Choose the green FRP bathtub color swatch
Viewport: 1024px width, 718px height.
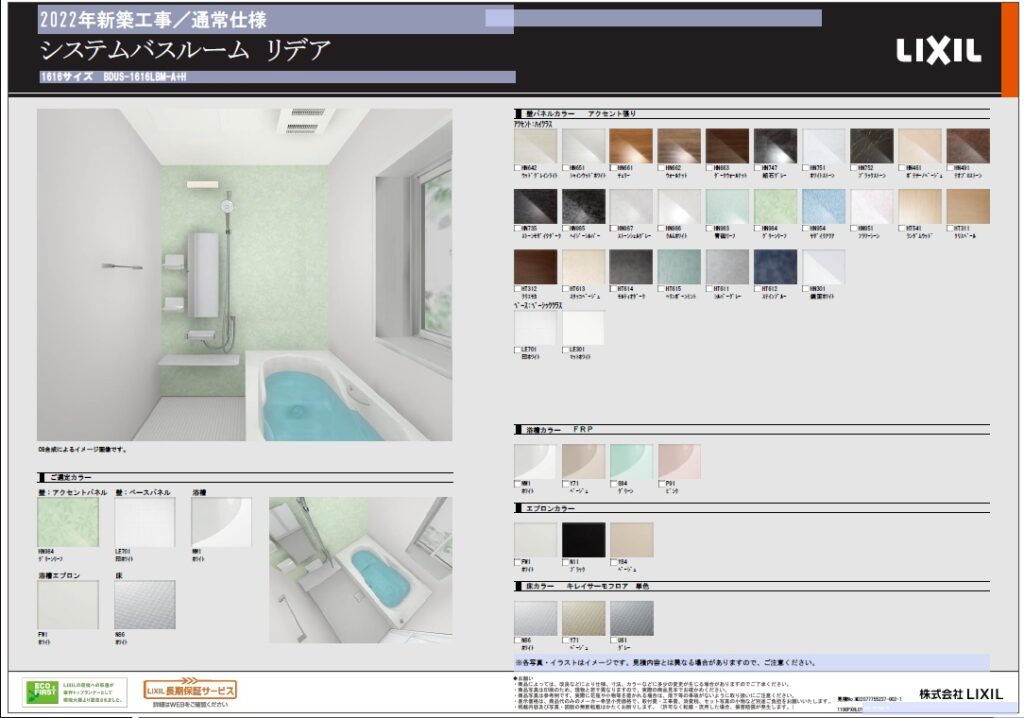point(631,461)
